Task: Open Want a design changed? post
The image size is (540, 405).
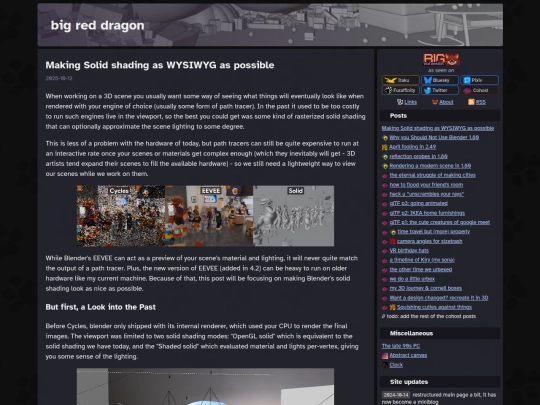Action: [439, 298]
